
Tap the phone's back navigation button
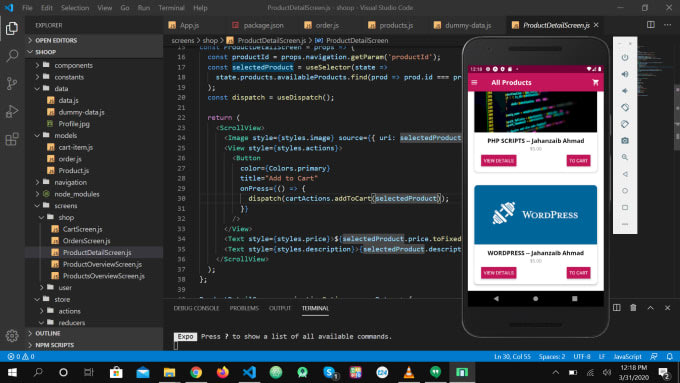pyautogui.click(x=496, y=298)
